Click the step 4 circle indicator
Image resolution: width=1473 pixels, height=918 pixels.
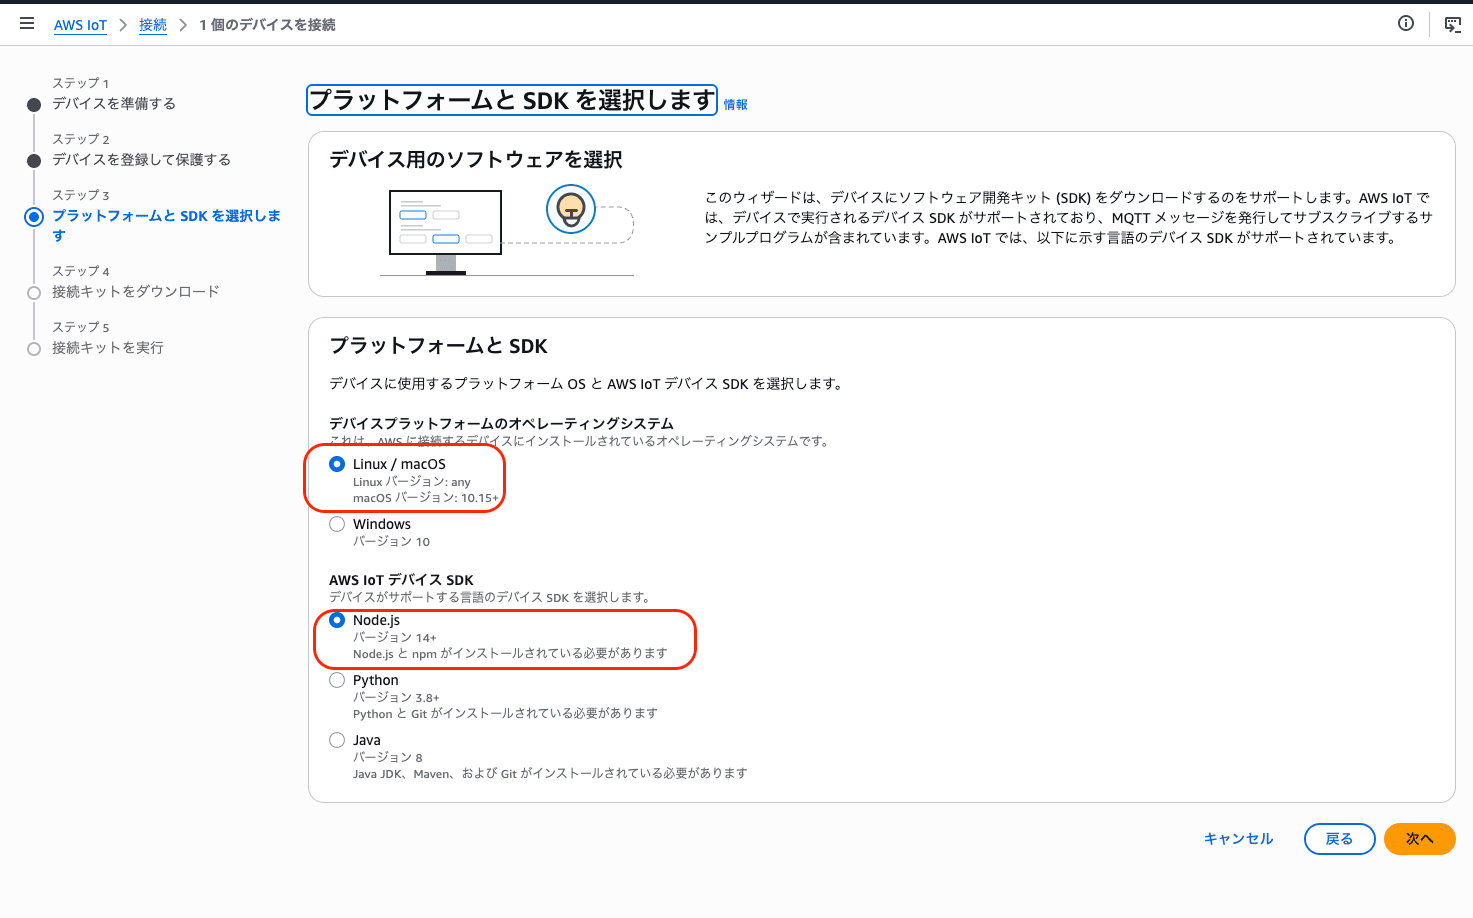34,293
